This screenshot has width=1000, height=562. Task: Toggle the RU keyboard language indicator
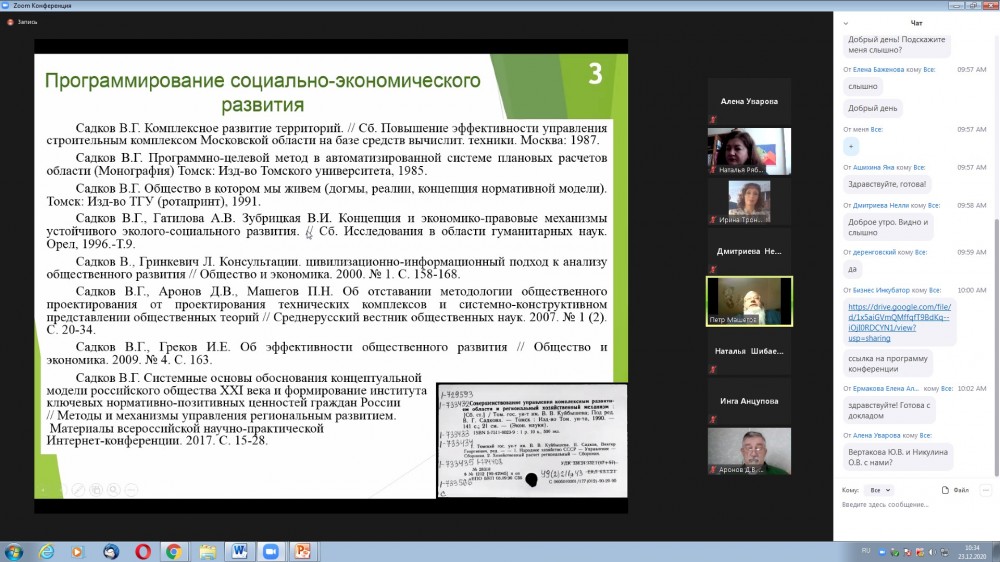(866, 551)
